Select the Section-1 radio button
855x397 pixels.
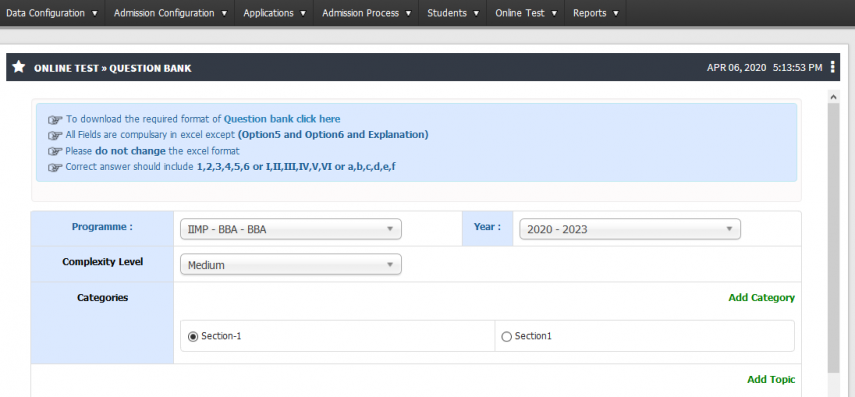[x=192, y=336]
